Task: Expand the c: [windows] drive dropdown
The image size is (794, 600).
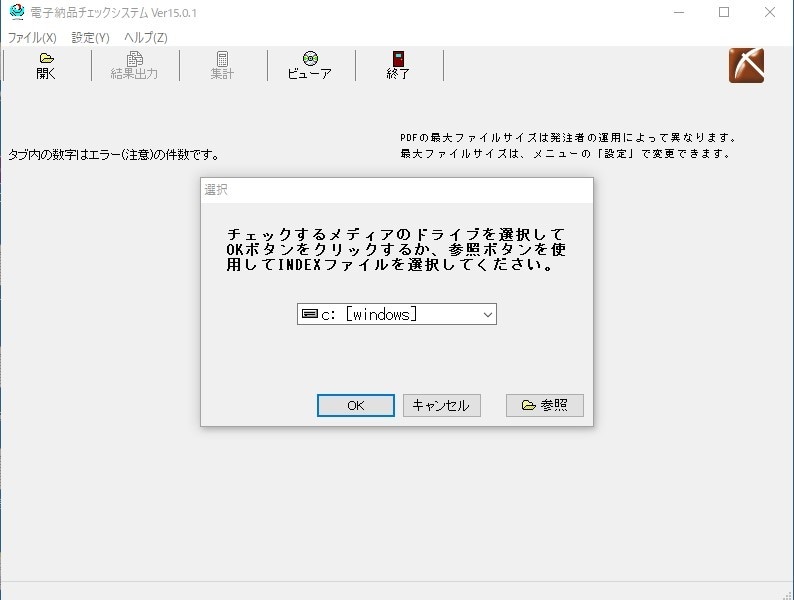Action: pyautogui.click(x=396, y=314)
